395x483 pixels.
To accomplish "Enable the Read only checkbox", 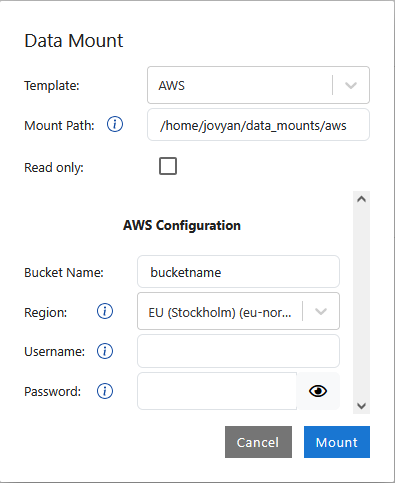I will click(168, 166).
